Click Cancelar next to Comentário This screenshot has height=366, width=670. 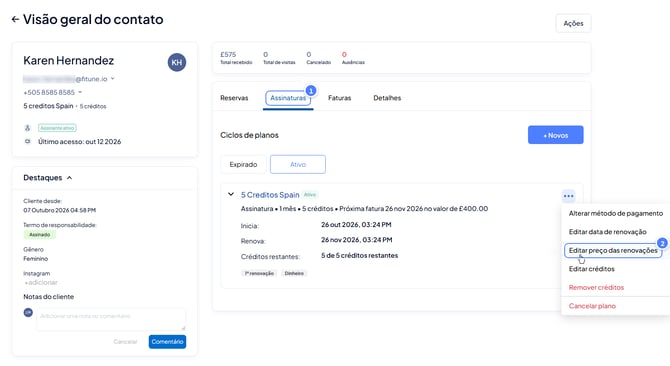coord(125,342)
